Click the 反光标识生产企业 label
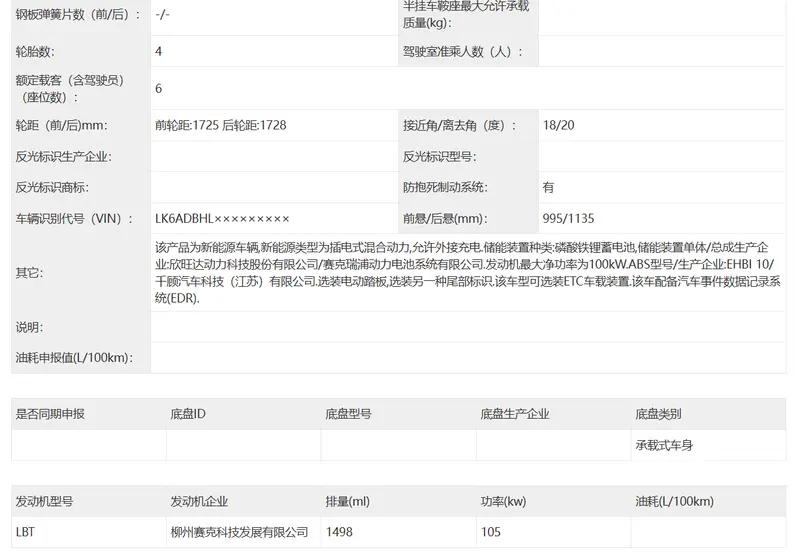800x556 pixels. (x=63, y=156)
